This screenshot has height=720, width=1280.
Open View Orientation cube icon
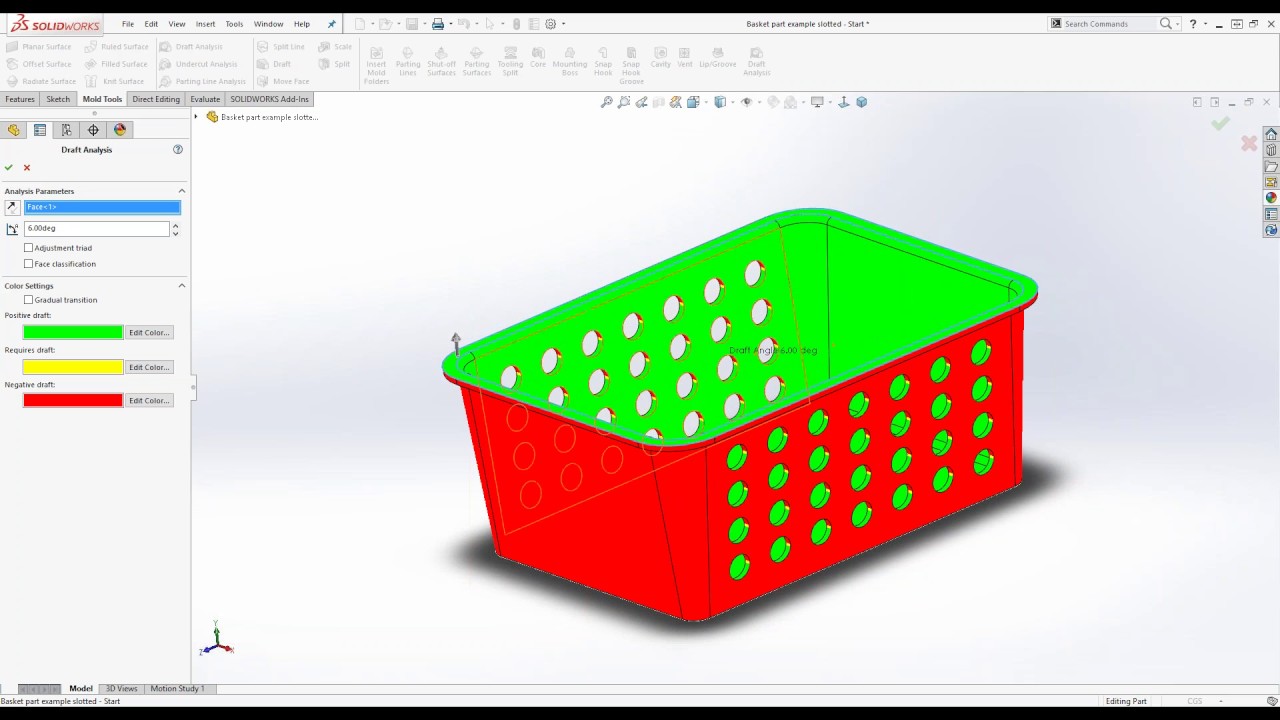pyautogui.click(x=694, y=102)
